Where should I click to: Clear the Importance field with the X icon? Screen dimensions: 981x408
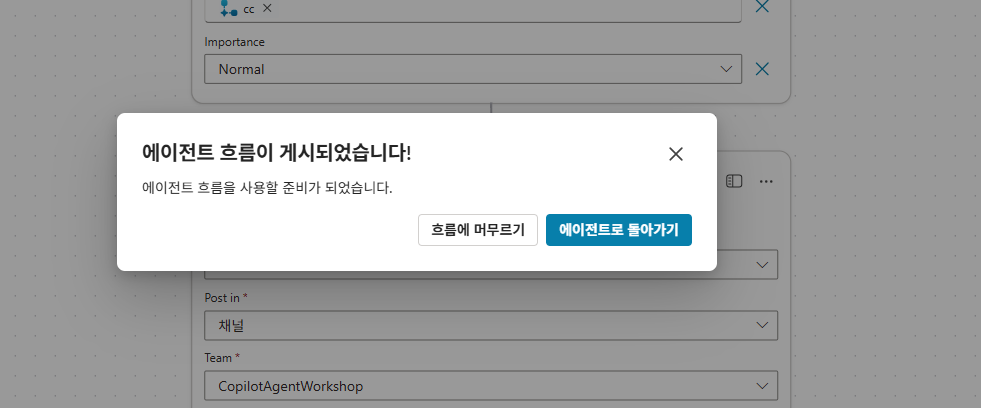click(x=762, y=69)
